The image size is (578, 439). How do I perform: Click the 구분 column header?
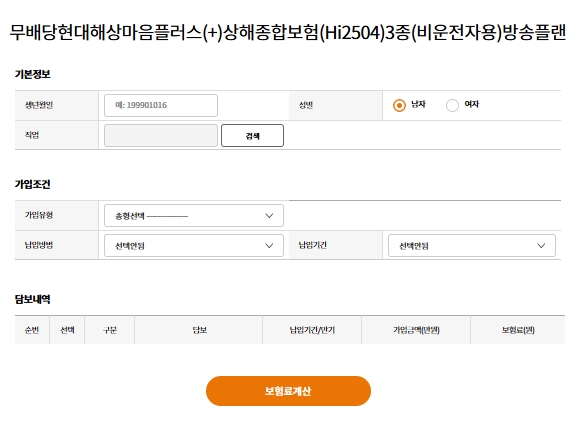[110, 330]
